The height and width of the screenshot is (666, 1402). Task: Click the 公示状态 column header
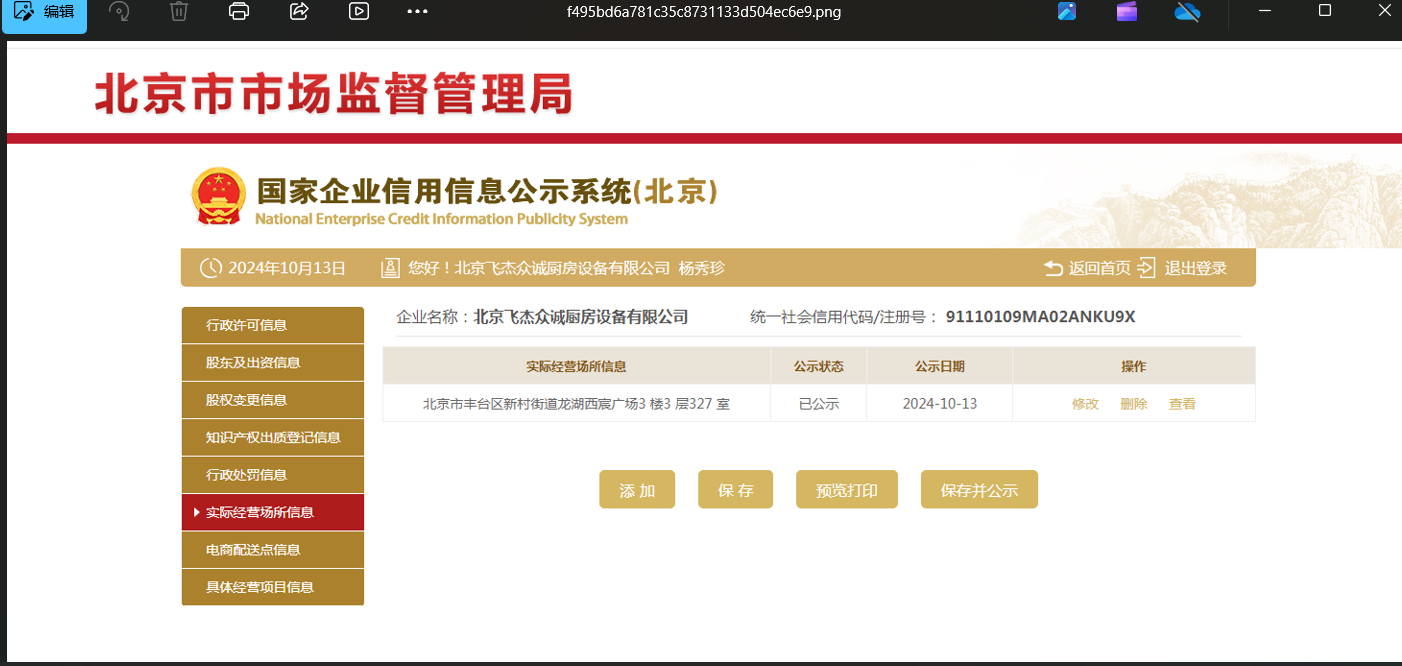click(x=819, y=366)
